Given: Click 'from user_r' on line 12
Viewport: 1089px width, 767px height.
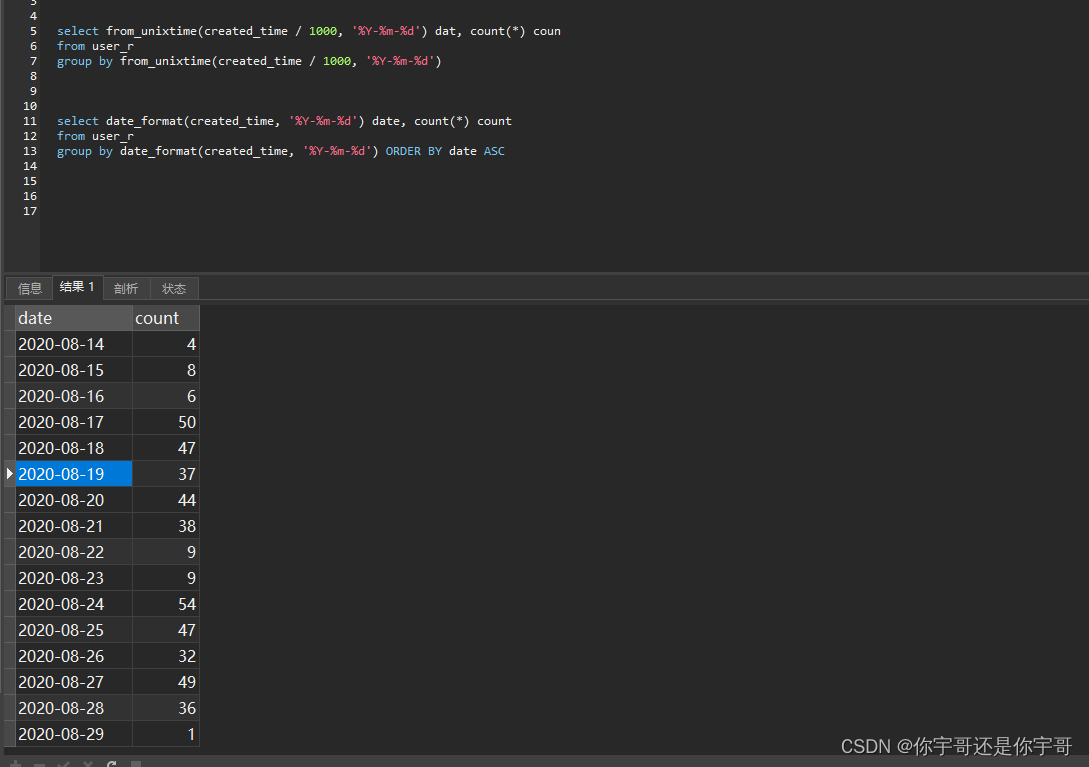Looking at the screenshot, I should tap(95, 136).
